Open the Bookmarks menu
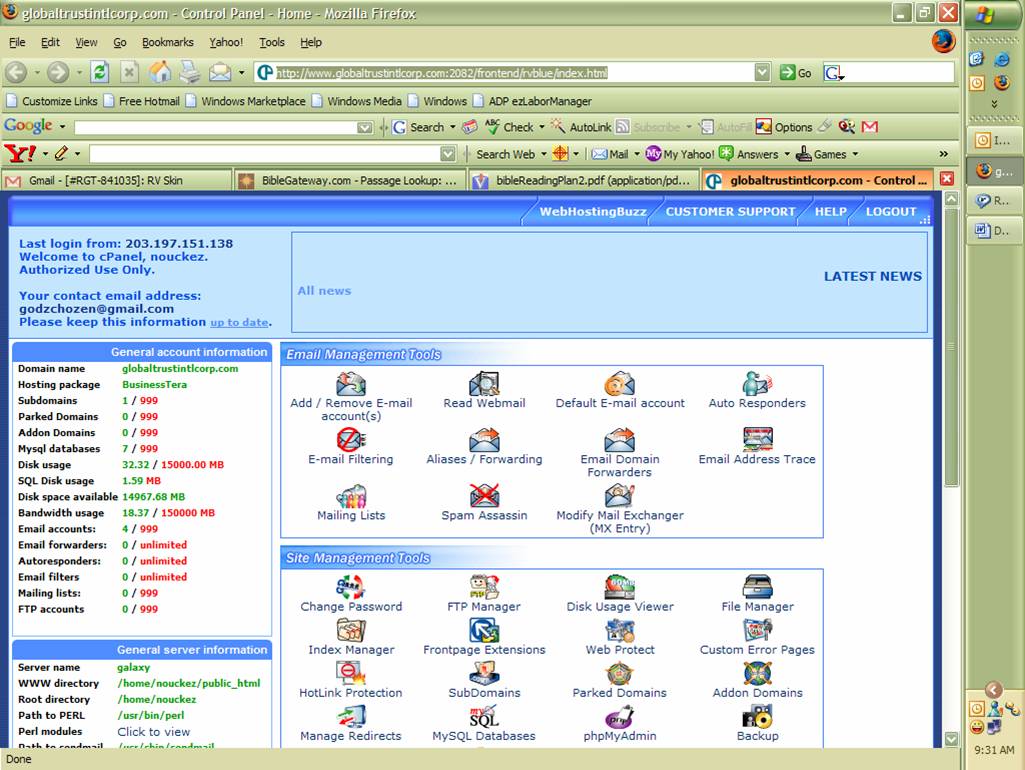 point(167,42)
